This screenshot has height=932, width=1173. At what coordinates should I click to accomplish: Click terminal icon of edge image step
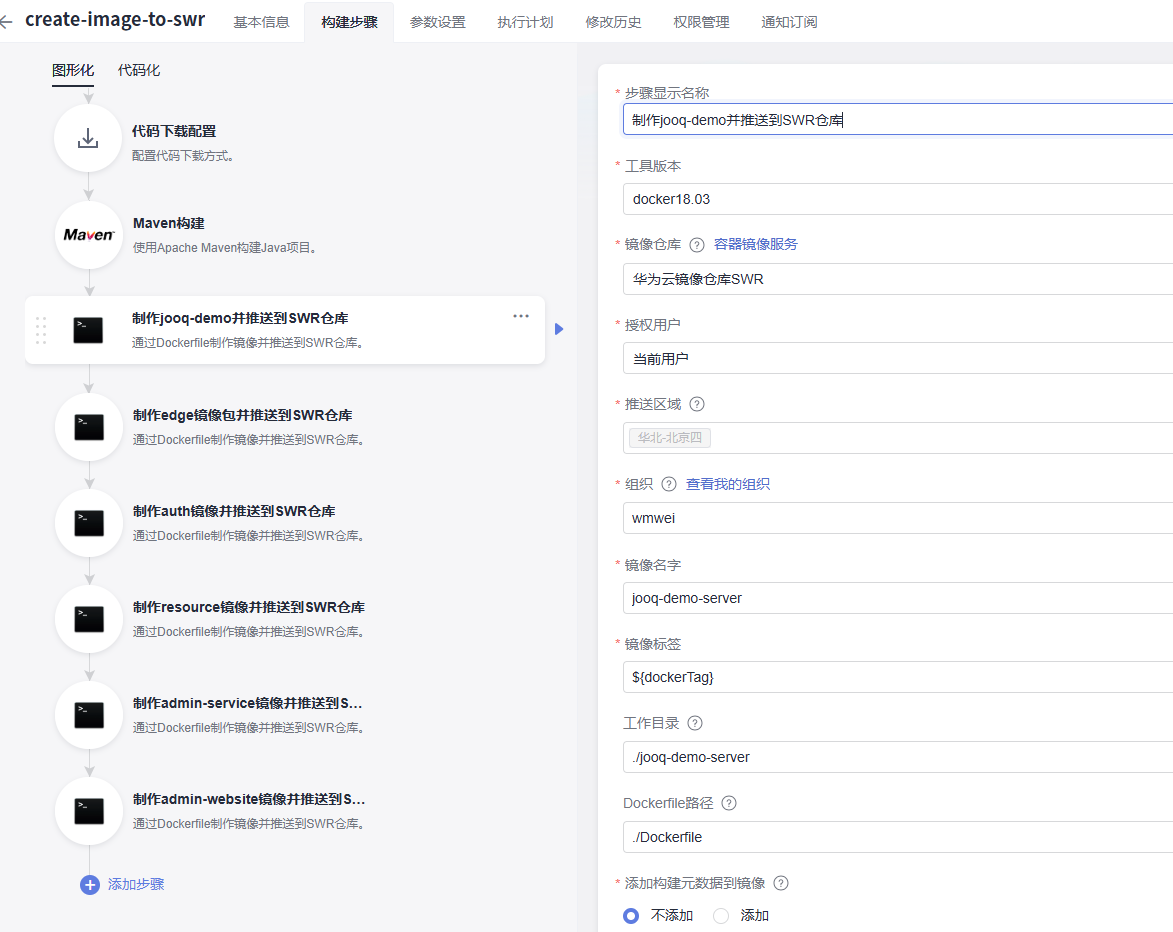(89, 427)
